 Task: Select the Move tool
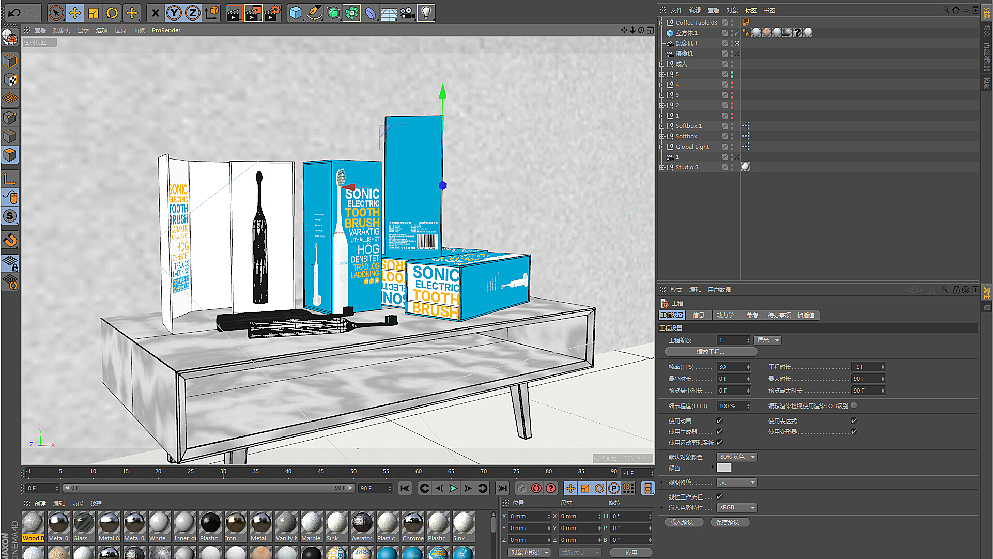75,12
